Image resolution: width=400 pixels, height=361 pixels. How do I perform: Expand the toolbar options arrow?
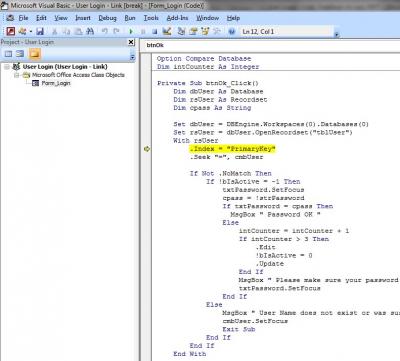coord(336,34)
